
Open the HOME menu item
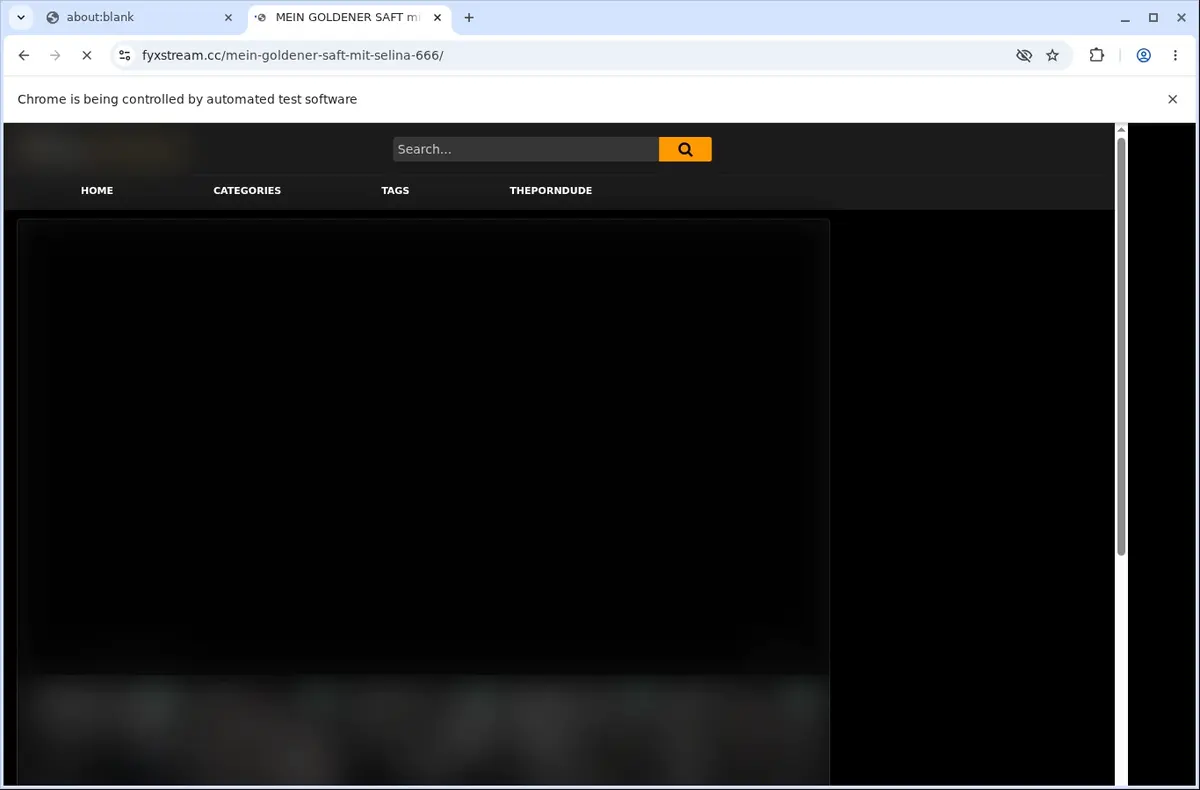tap(97, 190)
